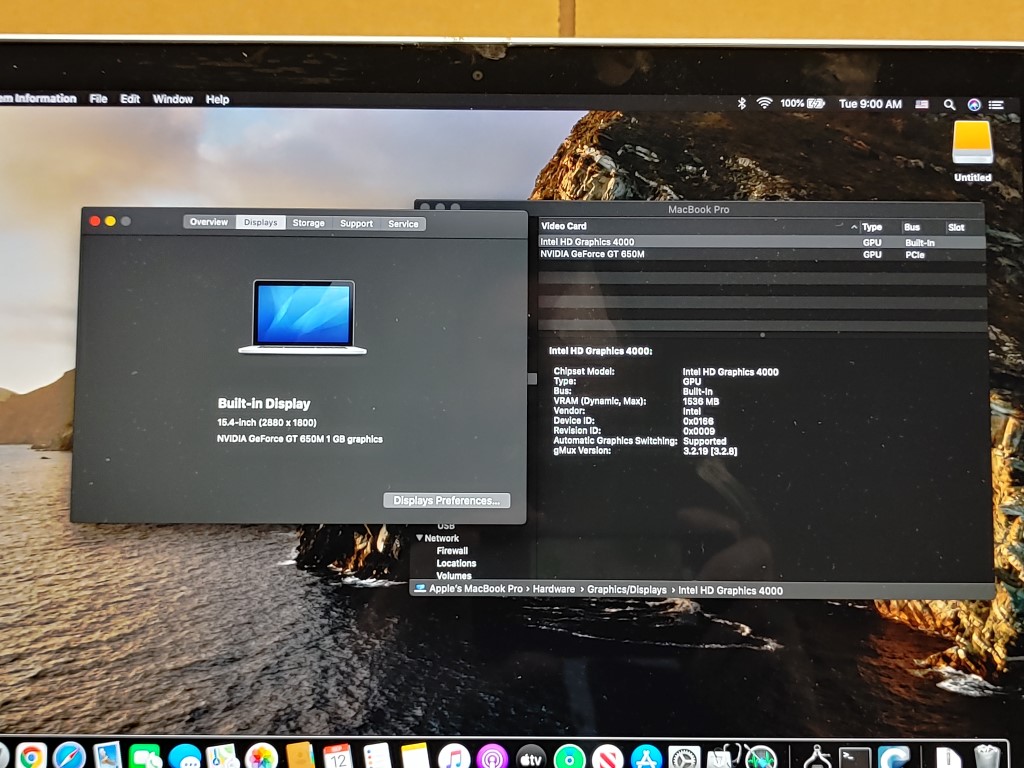Click the Bus column header
1024x768 pixels.
pos(912,227)
